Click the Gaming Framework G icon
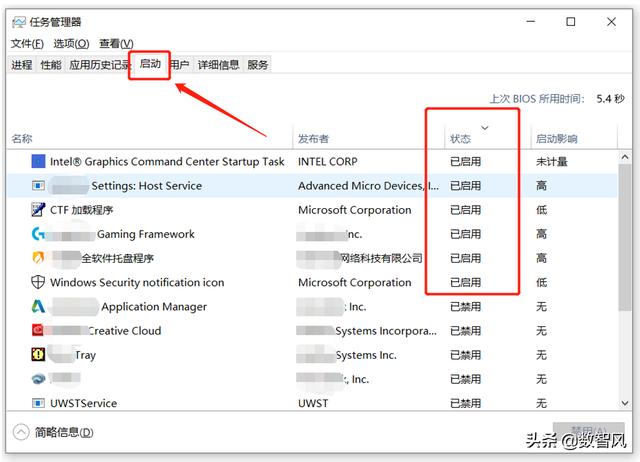The height and width of the screenshot is (462, 640). [38, 234]
